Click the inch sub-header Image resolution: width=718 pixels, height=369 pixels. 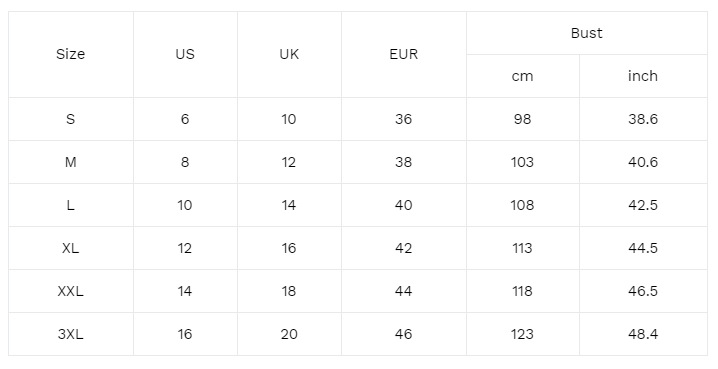[x=643, y=76]
